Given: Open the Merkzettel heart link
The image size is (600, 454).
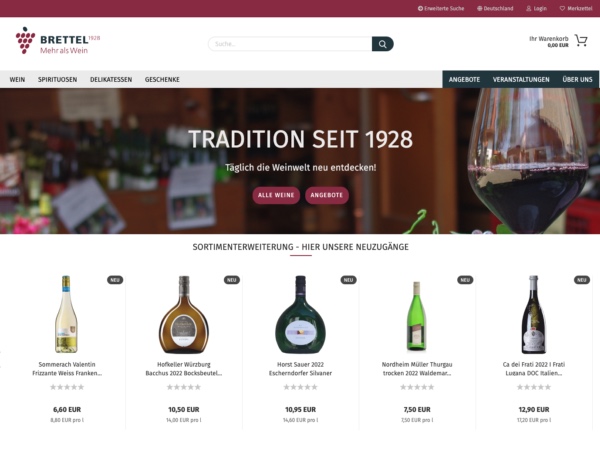Looking at the screenshot, I should [576, 8].
